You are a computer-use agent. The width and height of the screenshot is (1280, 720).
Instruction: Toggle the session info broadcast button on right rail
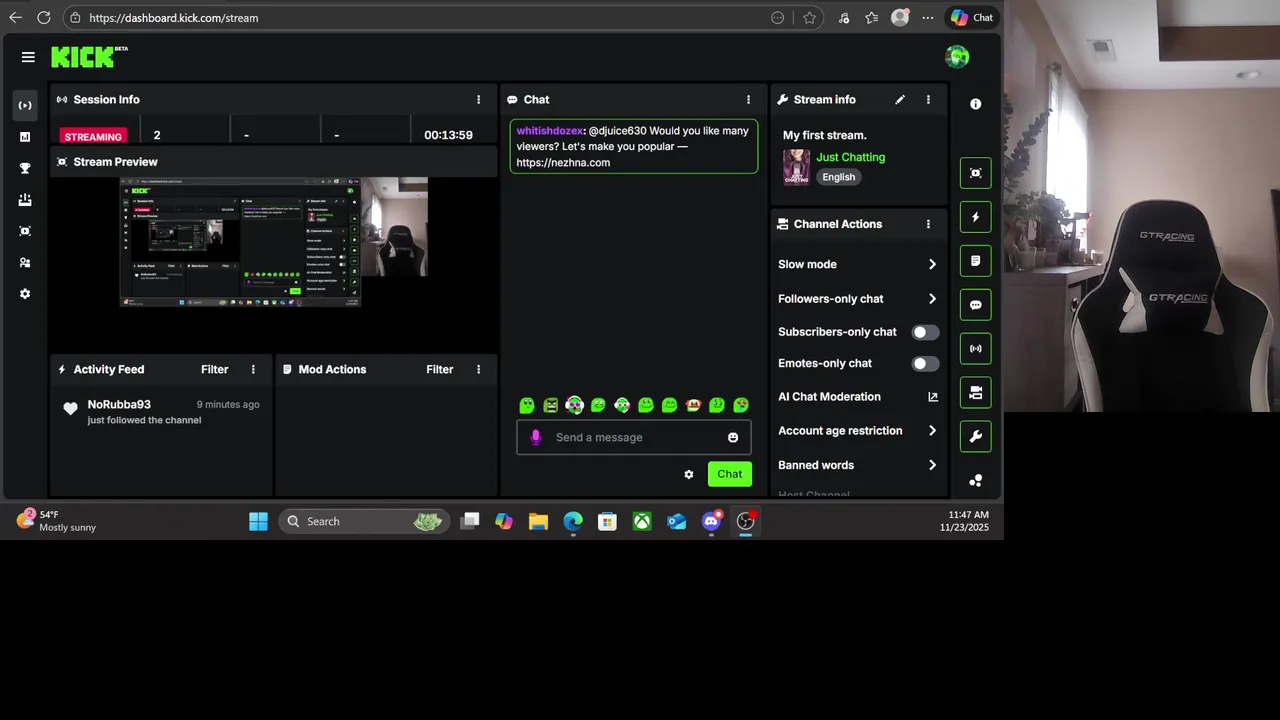tap(976, 349)
